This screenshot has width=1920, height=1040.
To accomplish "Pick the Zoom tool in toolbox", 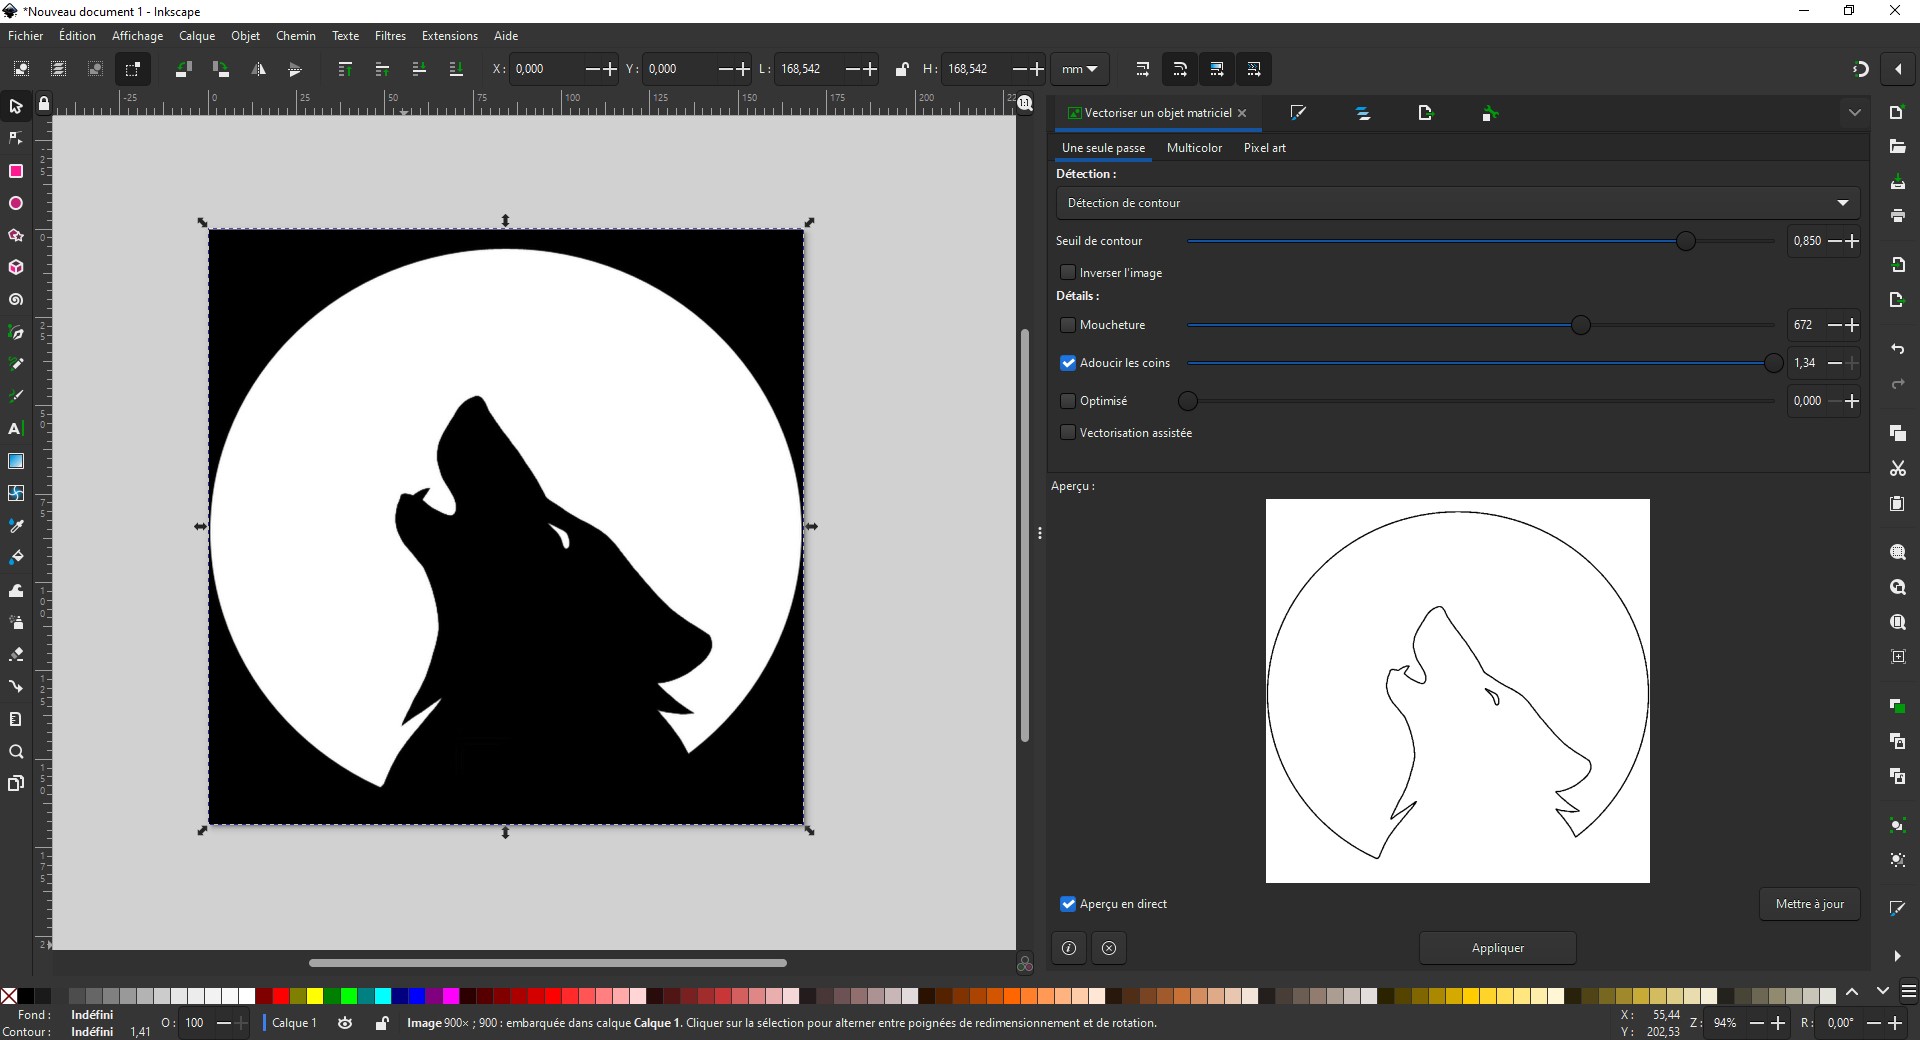I will 16,752.
